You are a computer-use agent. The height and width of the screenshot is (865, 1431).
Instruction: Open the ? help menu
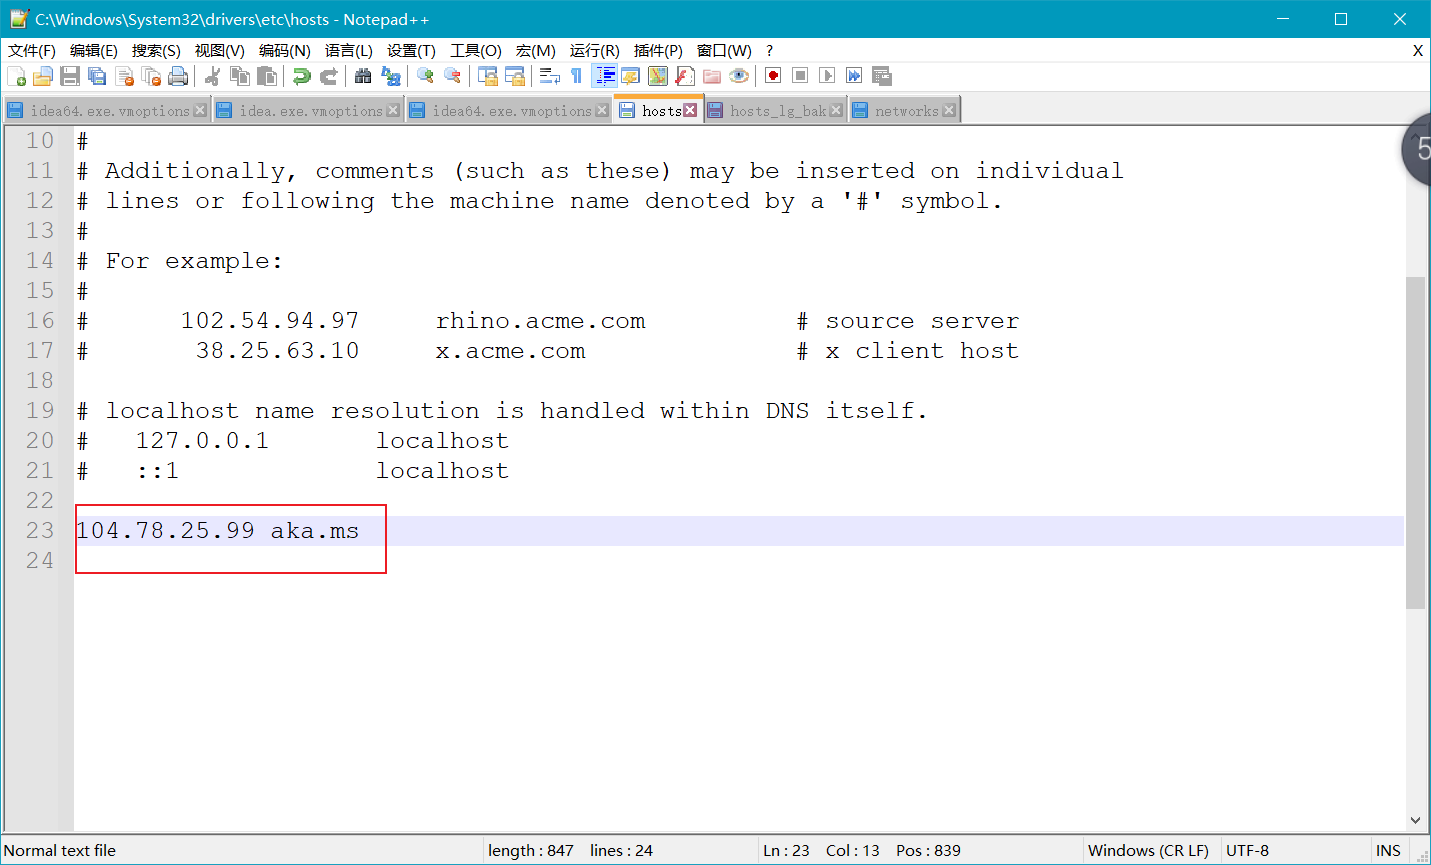coord(769,50)
